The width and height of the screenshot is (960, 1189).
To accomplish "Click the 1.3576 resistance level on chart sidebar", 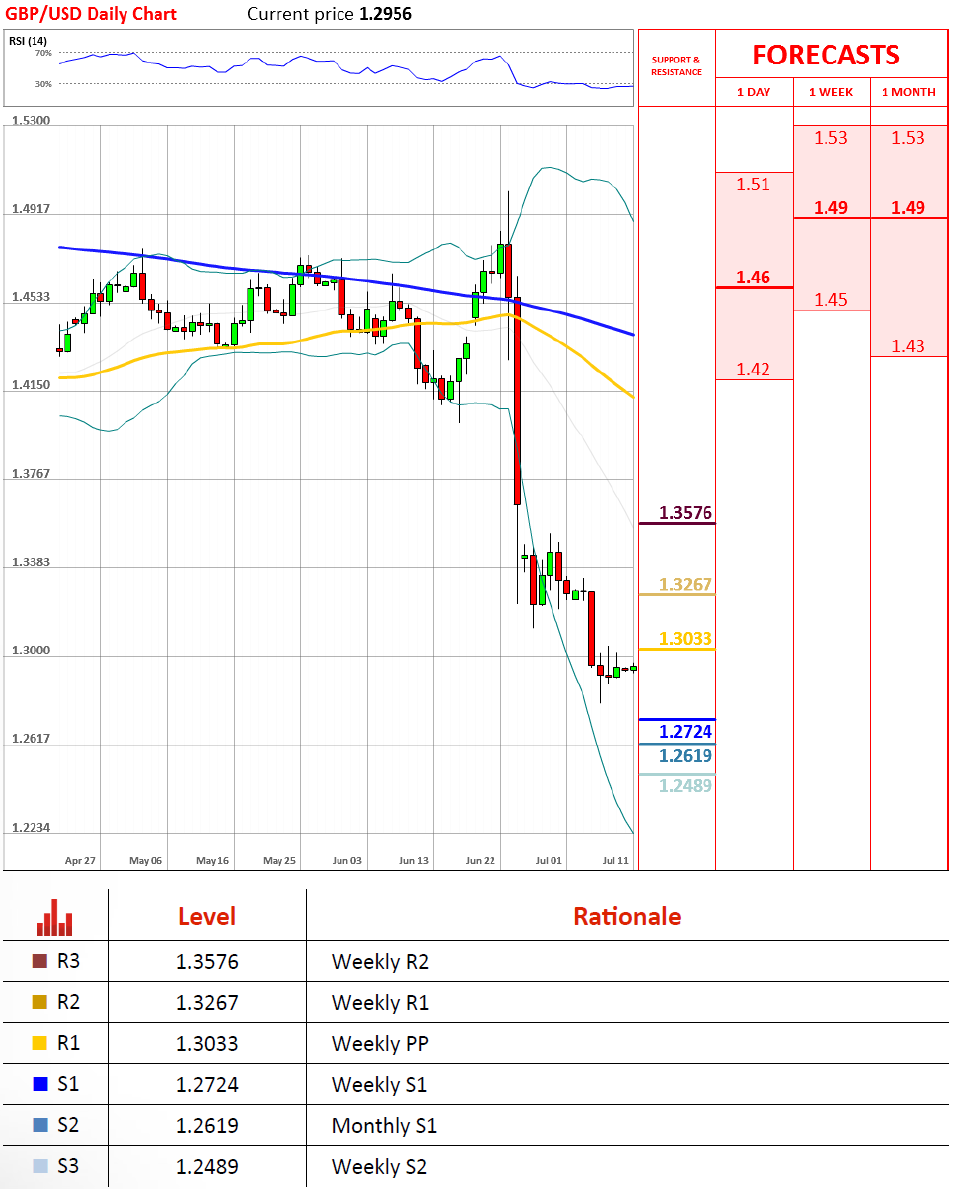I will (x=685, y=513).
